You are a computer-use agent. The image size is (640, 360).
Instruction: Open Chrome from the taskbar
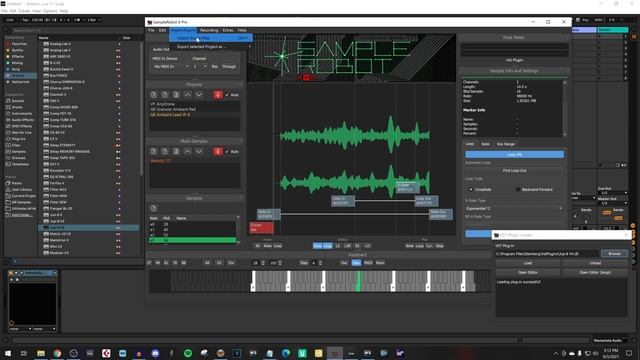57,353
